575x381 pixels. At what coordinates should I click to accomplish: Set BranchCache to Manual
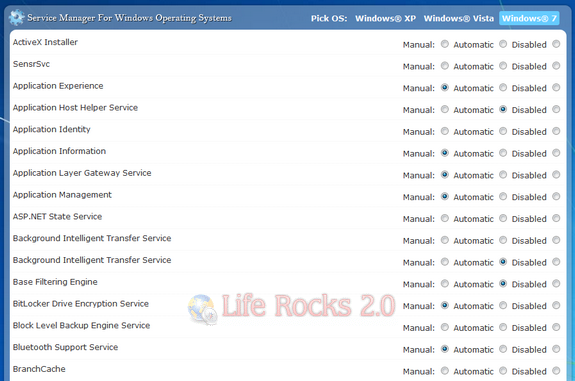coord(445,370)
